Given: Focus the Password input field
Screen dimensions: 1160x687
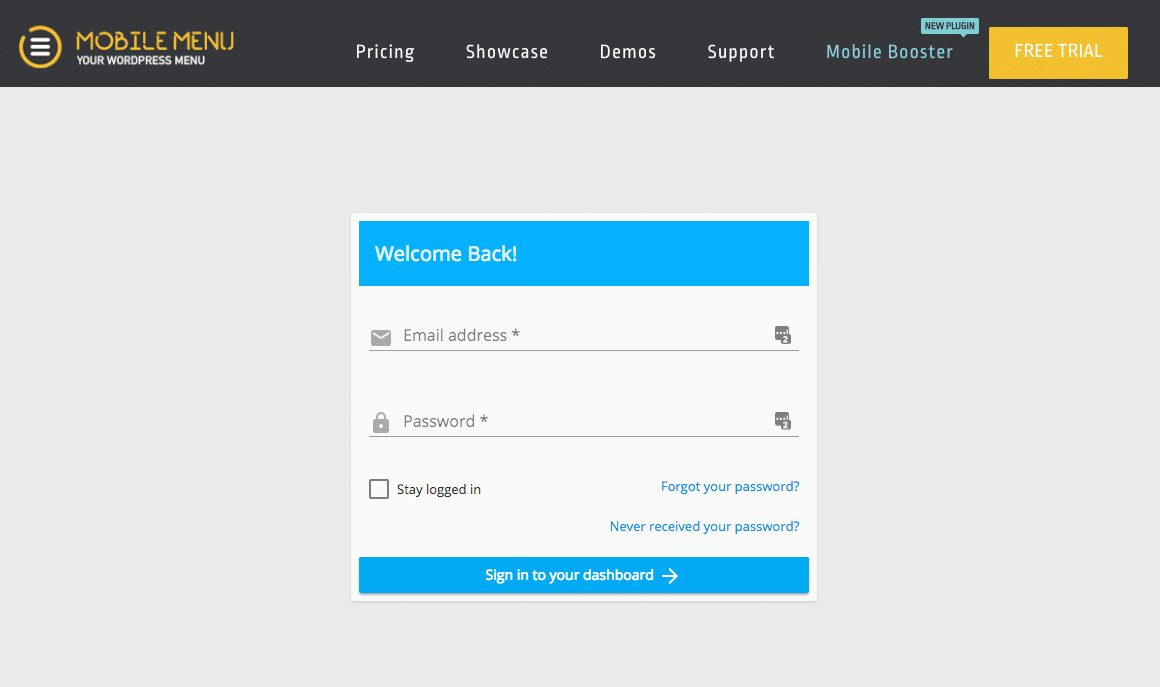Looking at the screenshot, I should tap(584, 421).
